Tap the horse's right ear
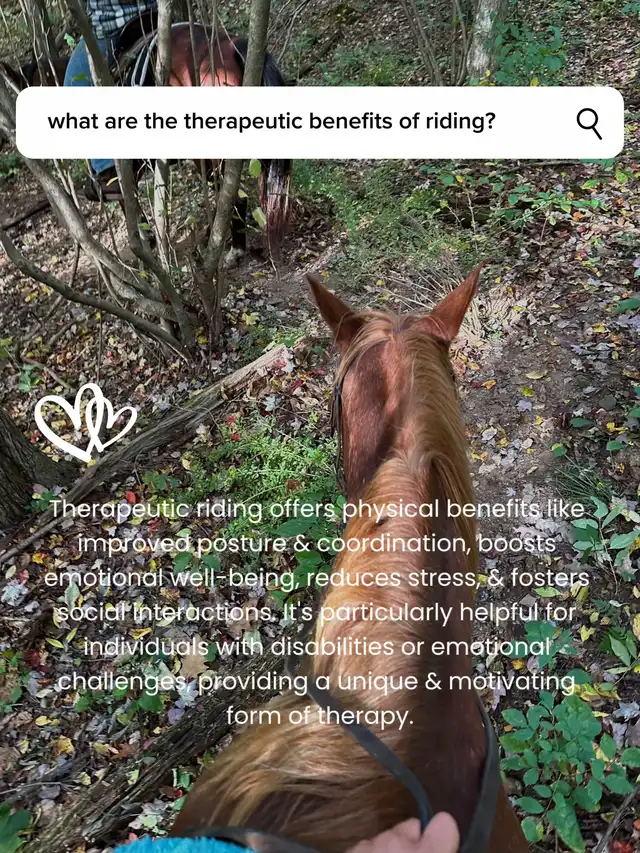Image resolution: width=640 pixels, height=853 pixels. 452,304
